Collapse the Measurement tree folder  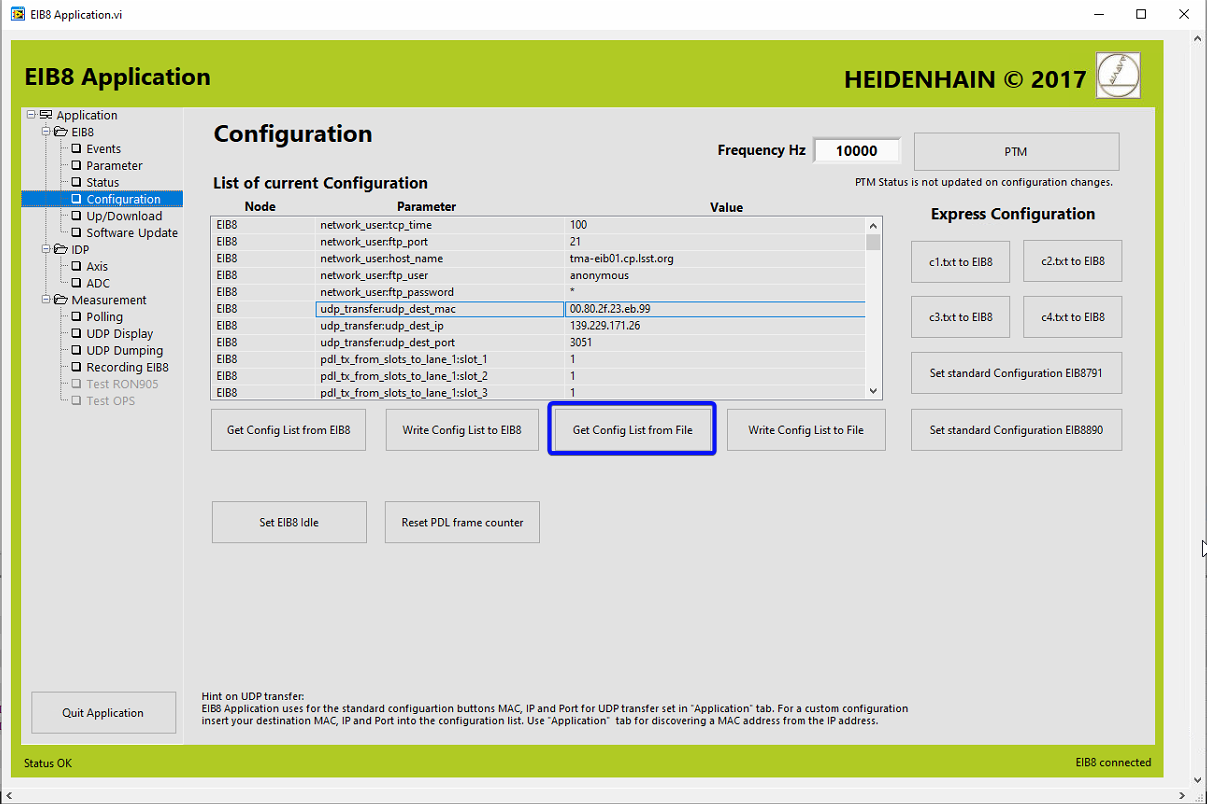[x=46, y=300]
